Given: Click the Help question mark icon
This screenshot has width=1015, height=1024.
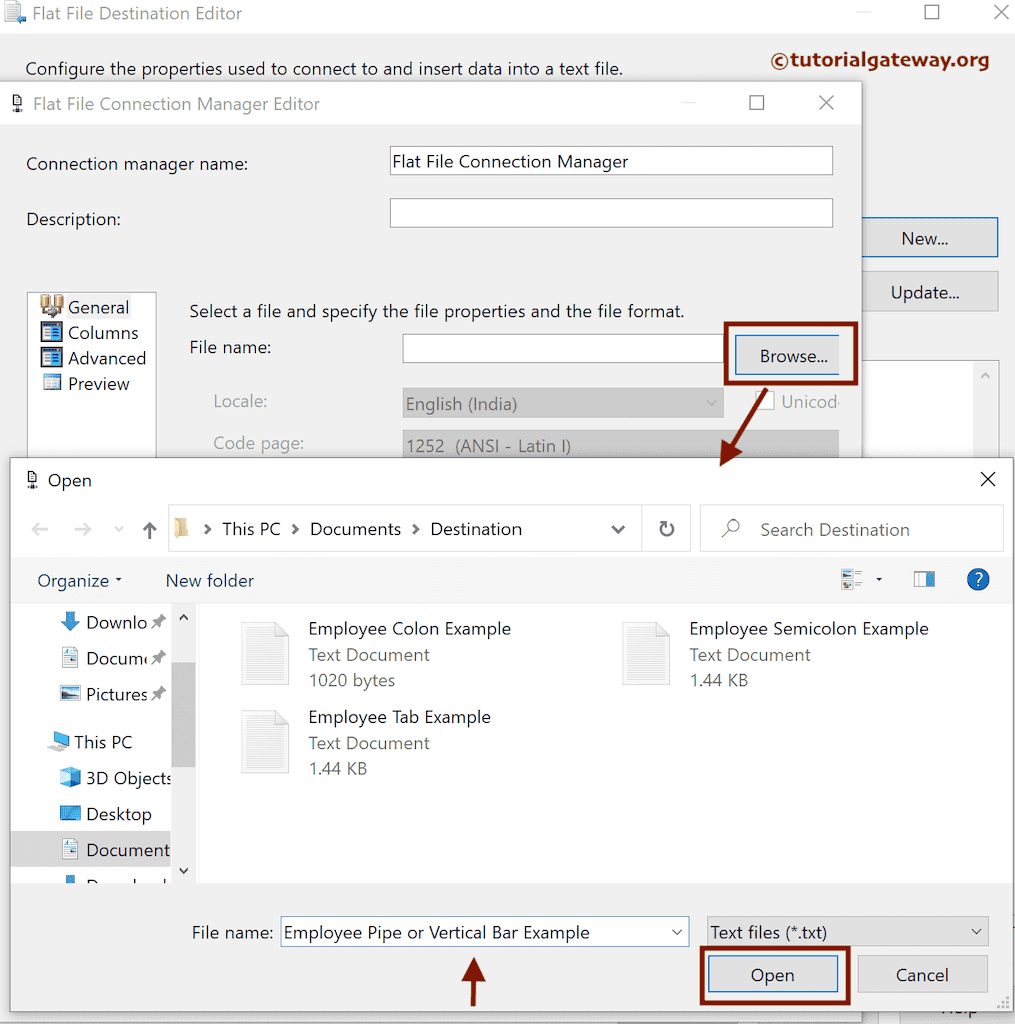Looking at the screenshot, I should 978,579.
